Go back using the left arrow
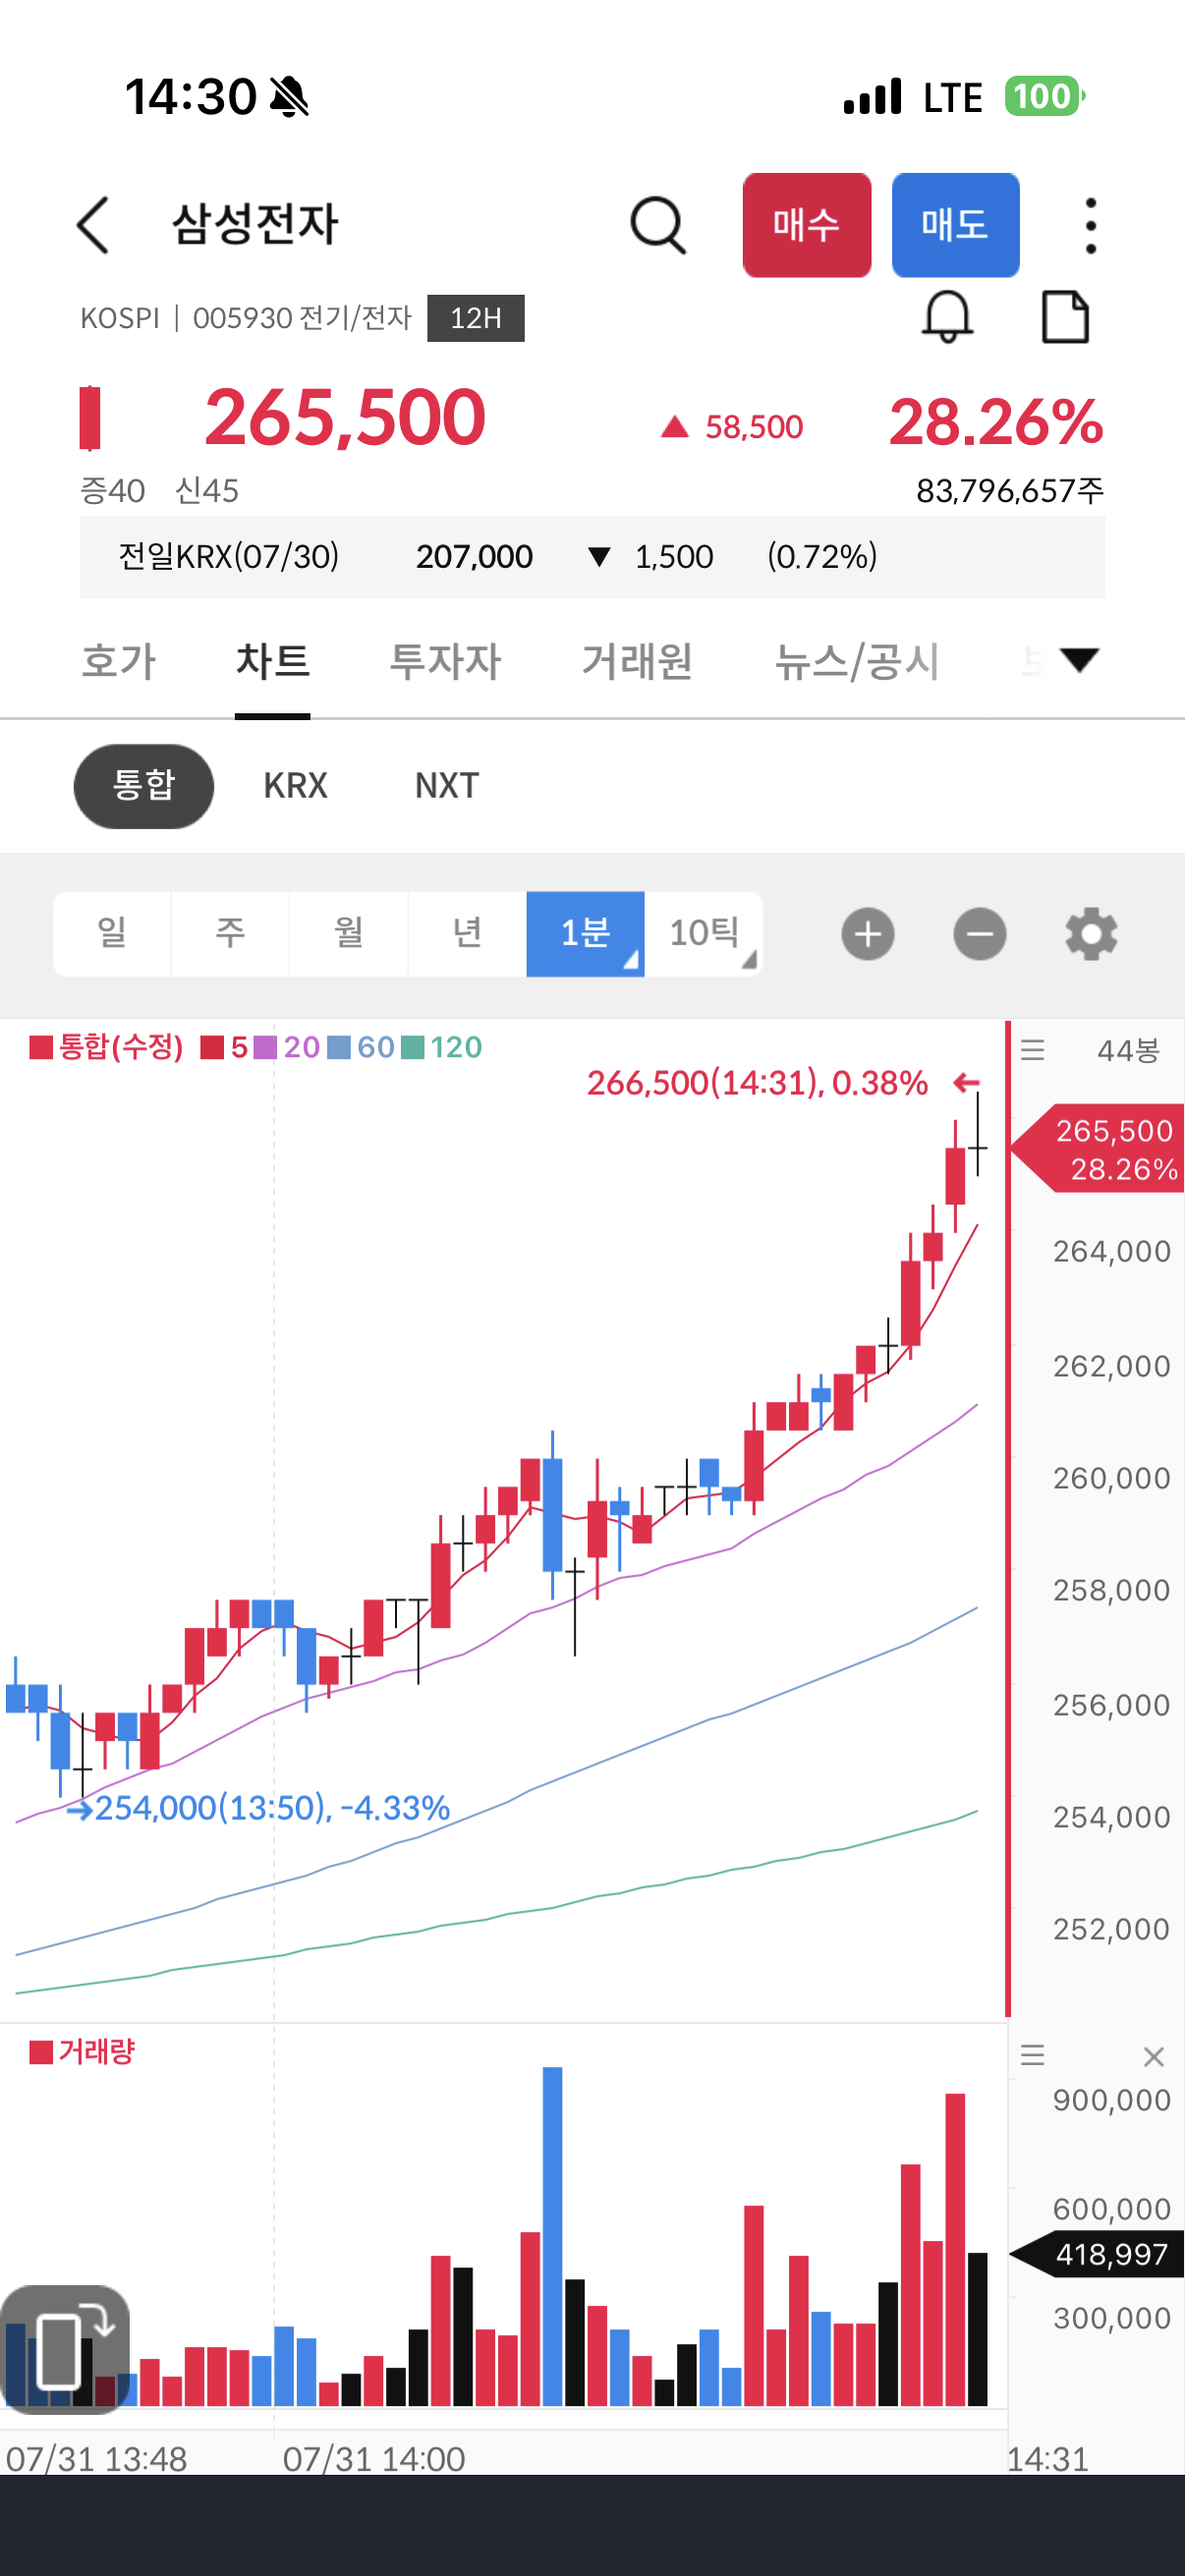 pyautogui.click(x=93, y=225)
